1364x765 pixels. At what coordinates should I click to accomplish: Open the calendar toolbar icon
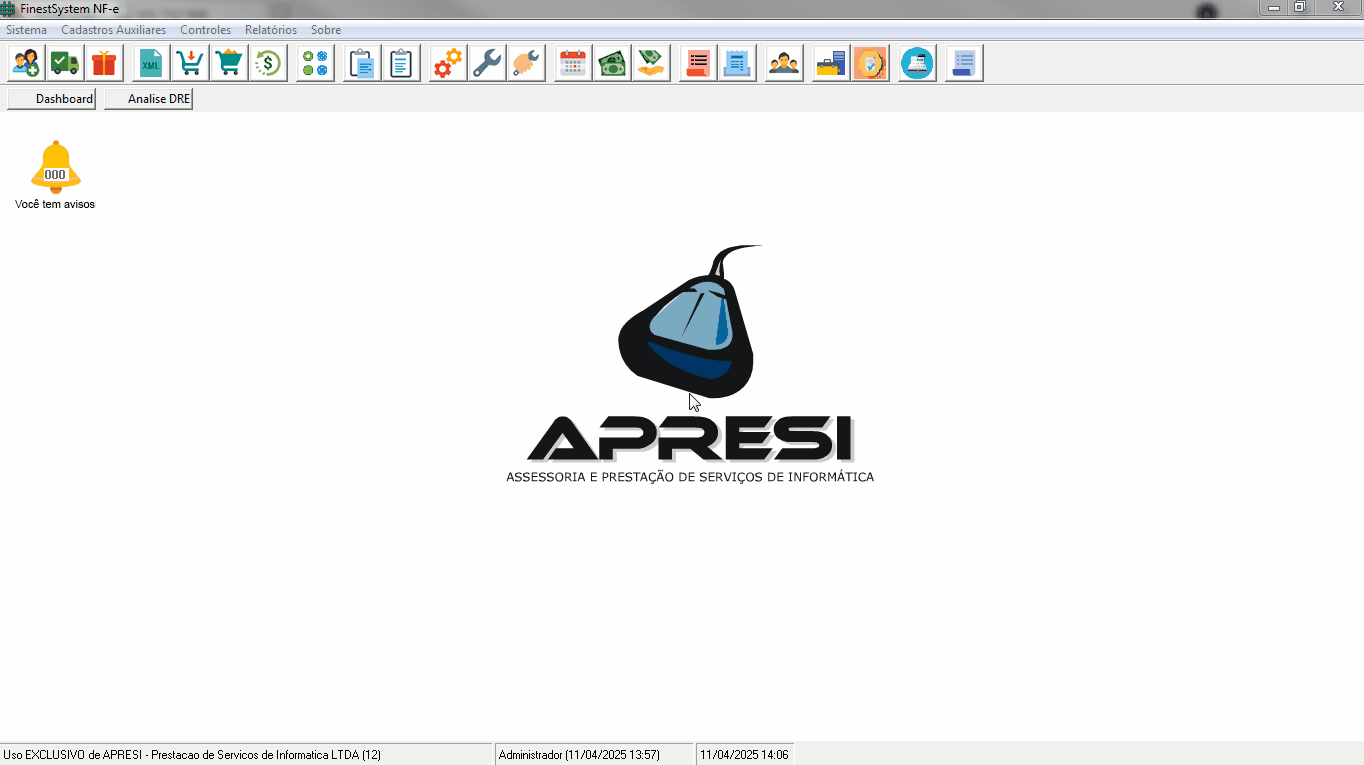pos(572,64)
